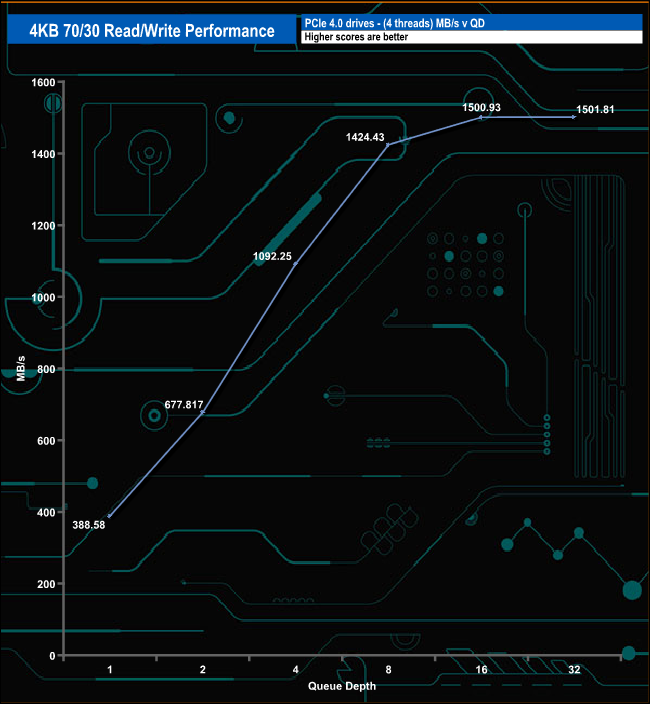Click the queue depth 4 x-axis label
Screen dimensions: 650x704
coord(295,670)
